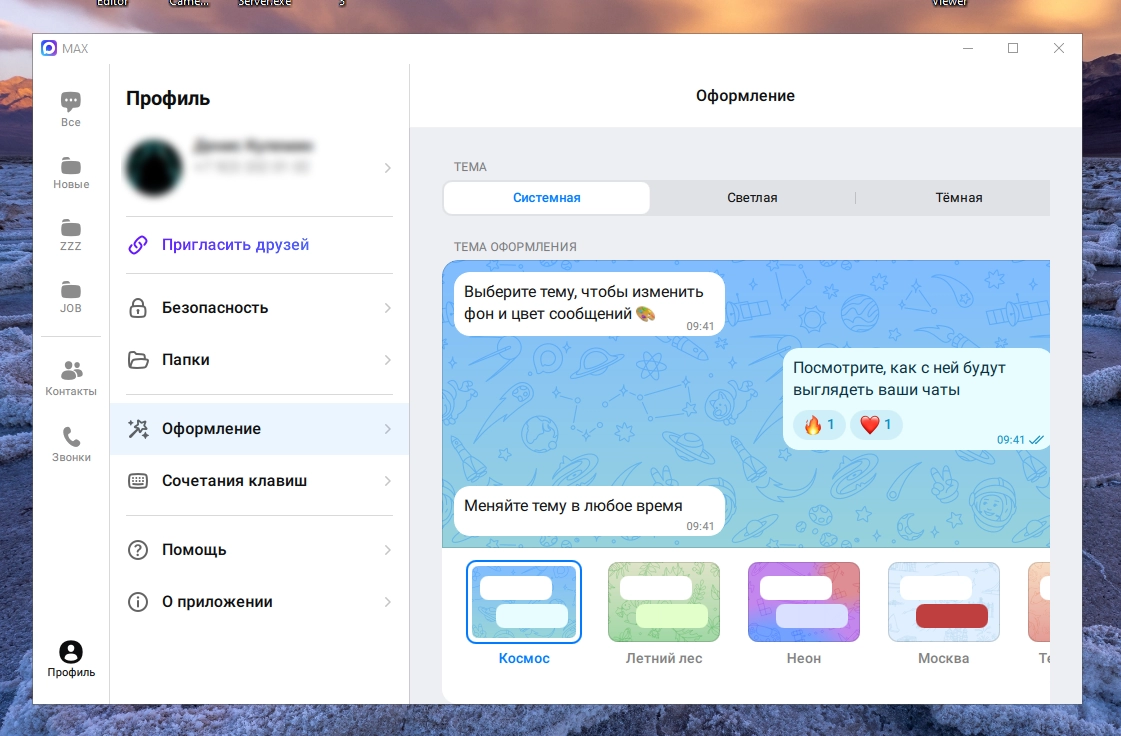Open the Помощь settings item

click(x=260, y=550)
